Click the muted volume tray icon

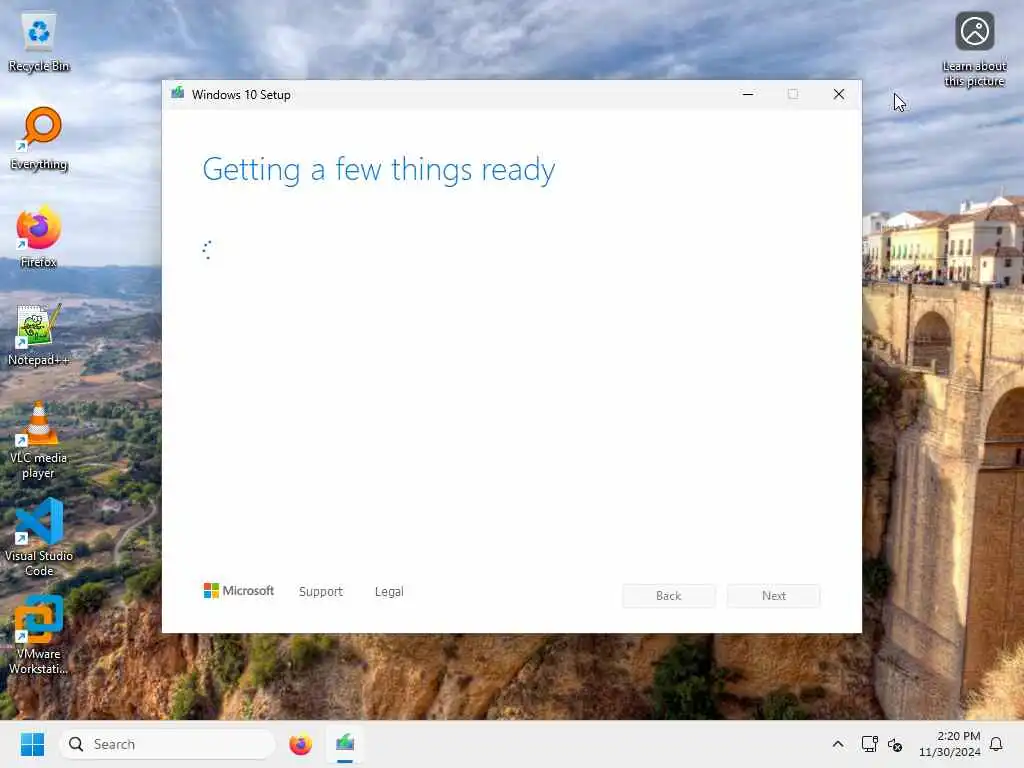(895, 744)
